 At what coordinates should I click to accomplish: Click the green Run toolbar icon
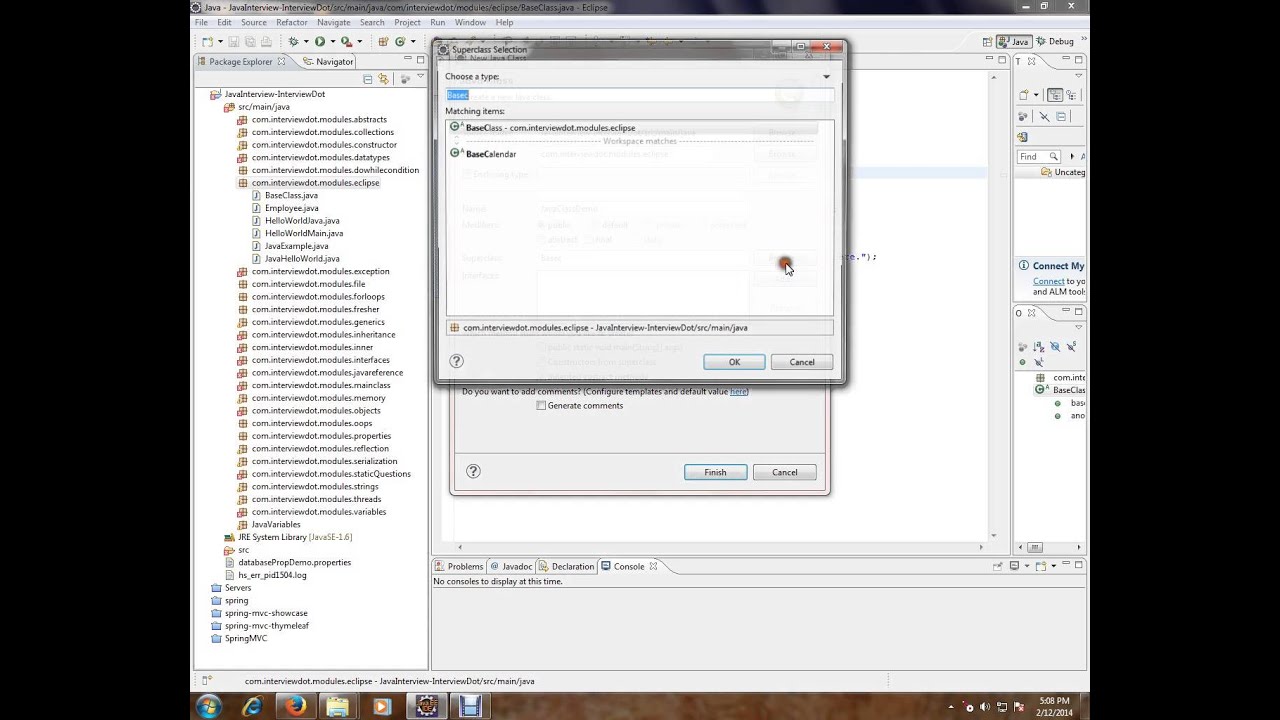tap(320, 42)
